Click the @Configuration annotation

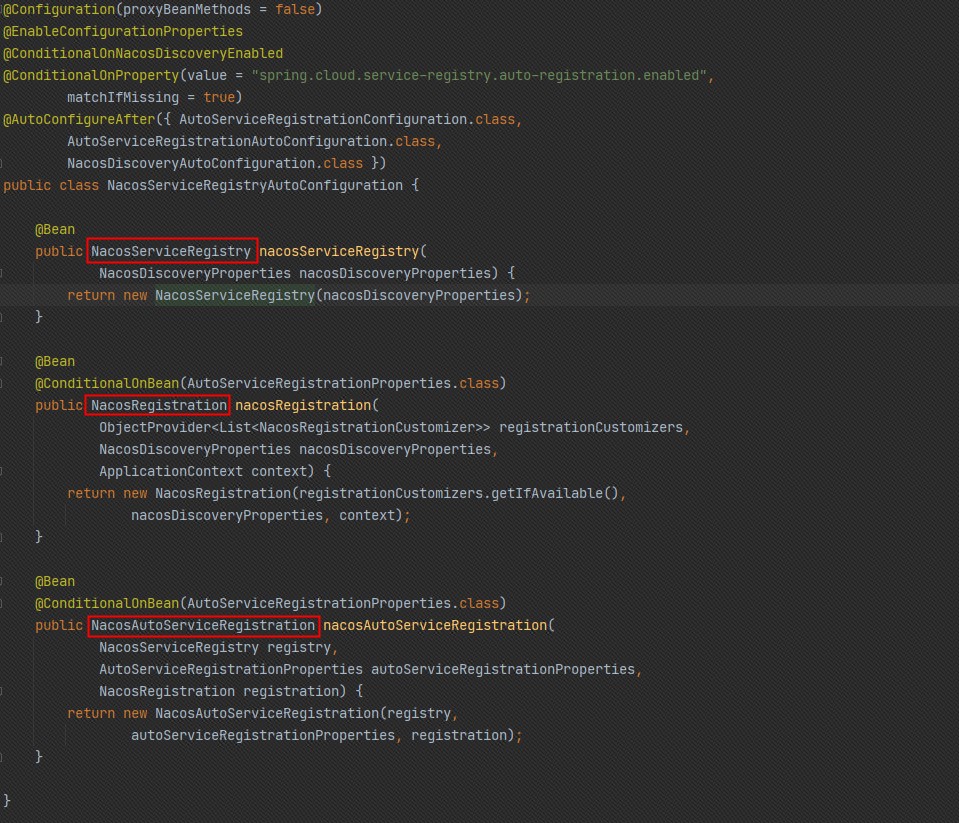coord(59,9)
